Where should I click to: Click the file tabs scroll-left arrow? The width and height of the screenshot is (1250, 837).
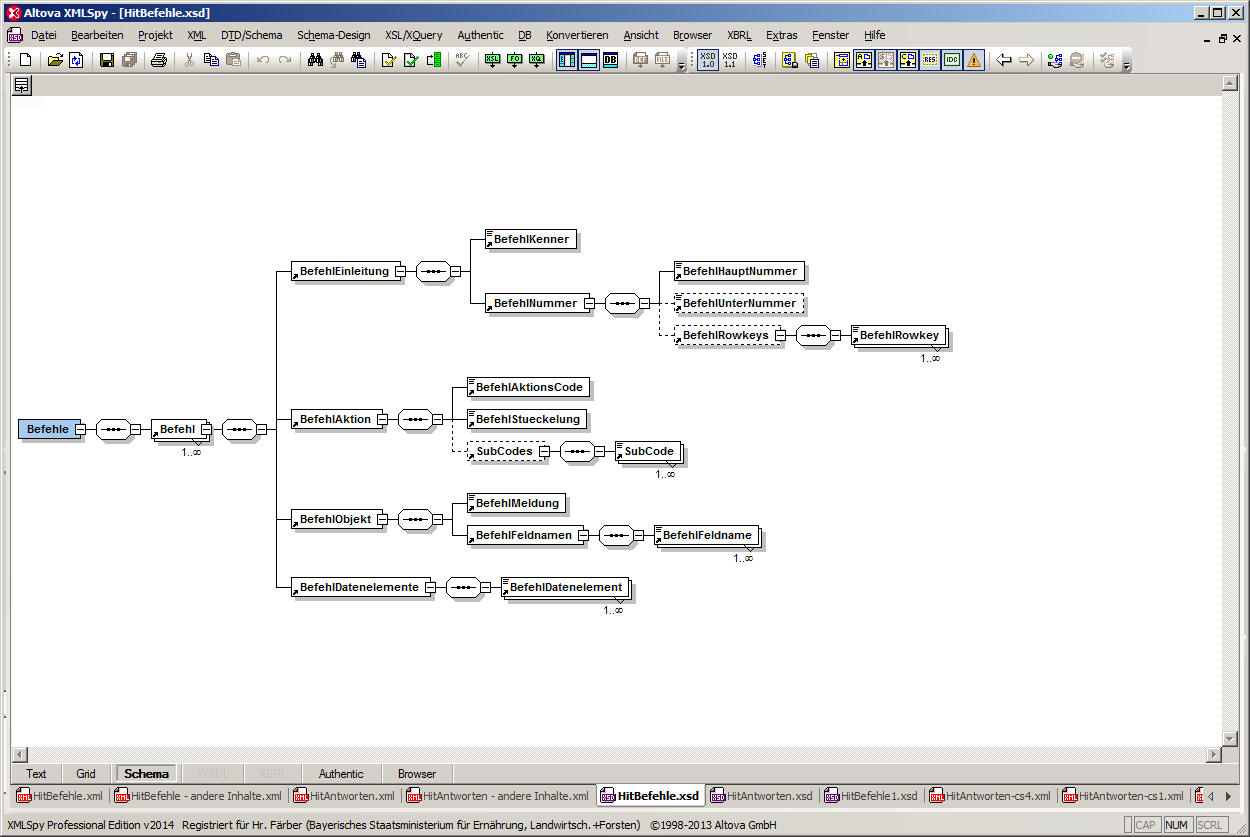click(1212, 796)
